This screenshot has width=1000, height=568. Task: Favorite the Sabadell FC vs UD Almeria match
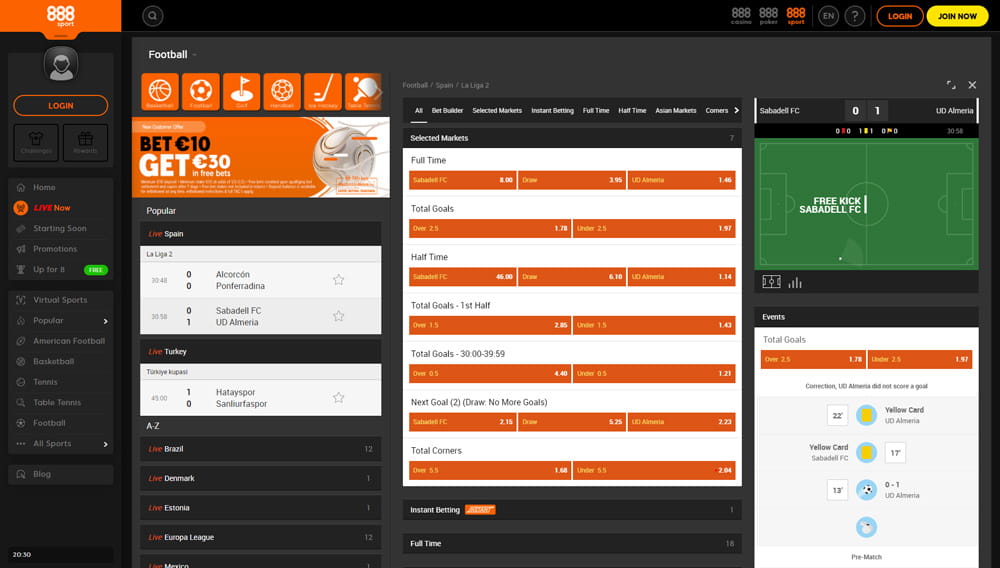coord(338,316)
